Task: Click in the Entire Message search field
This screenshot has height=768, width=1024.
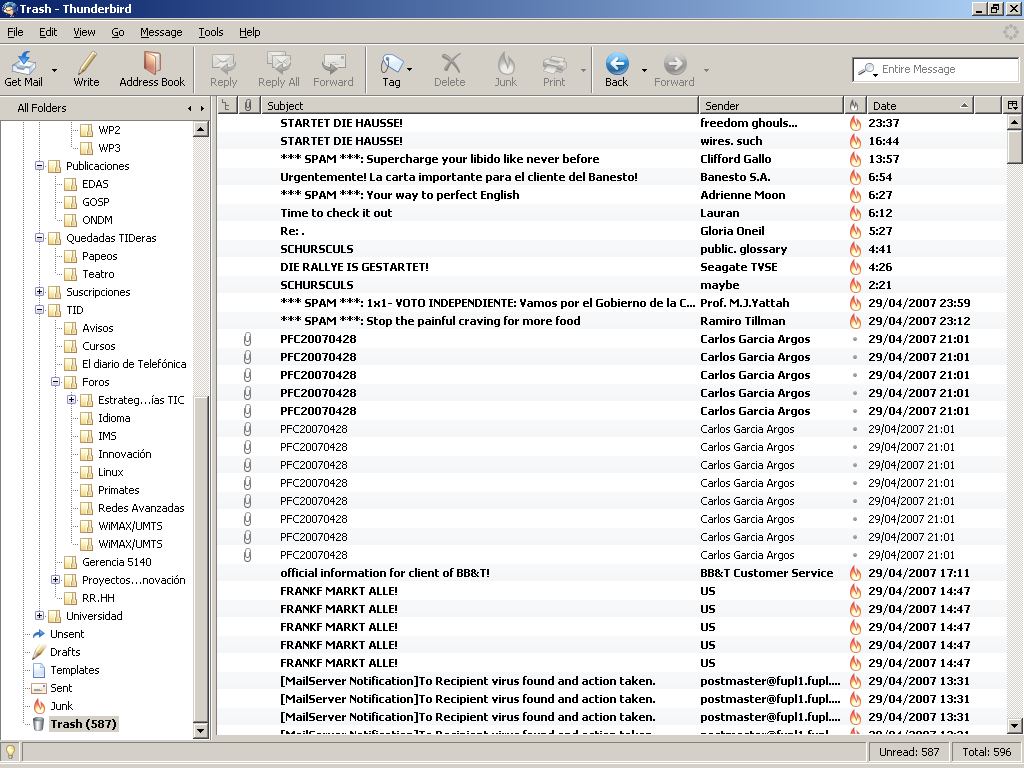Action: click(945, 69)
